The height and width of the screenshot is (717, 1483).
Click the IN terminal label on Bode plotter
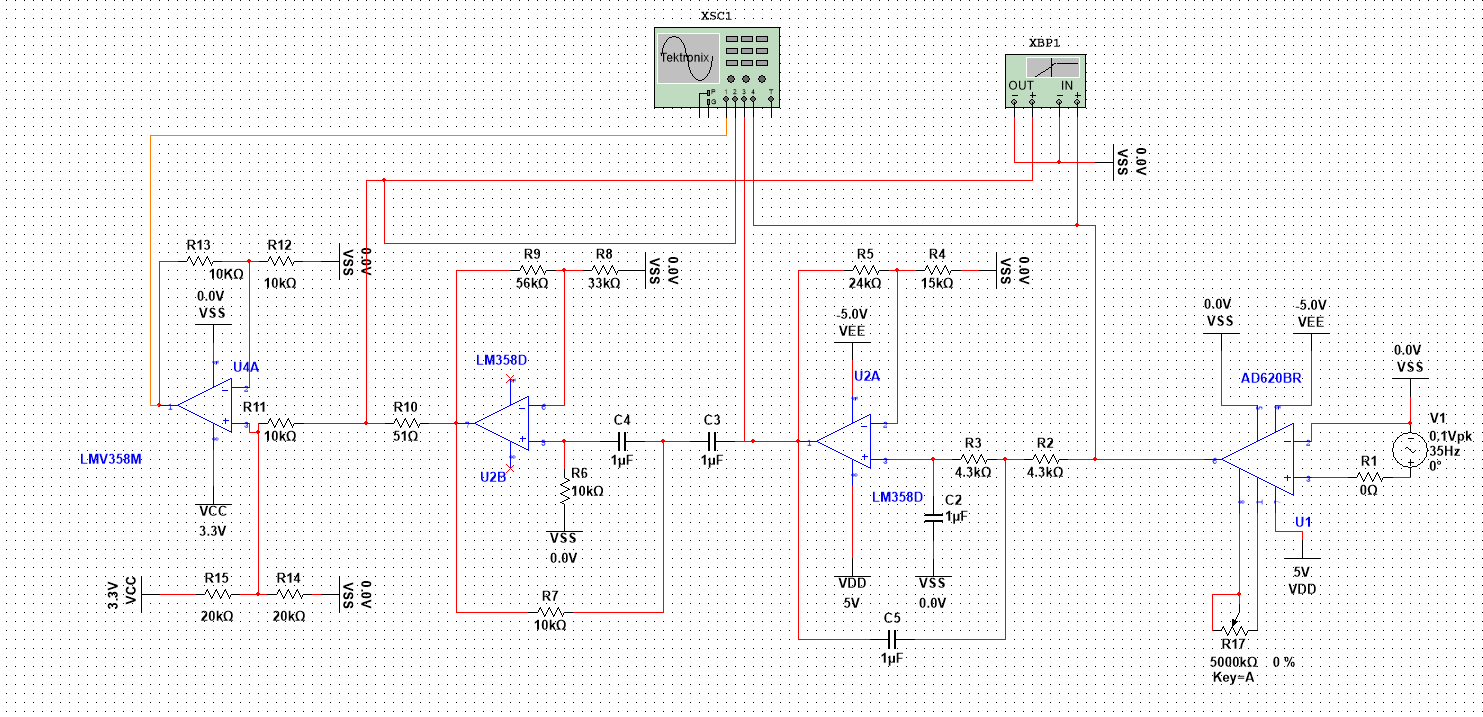pos(1067,86)
